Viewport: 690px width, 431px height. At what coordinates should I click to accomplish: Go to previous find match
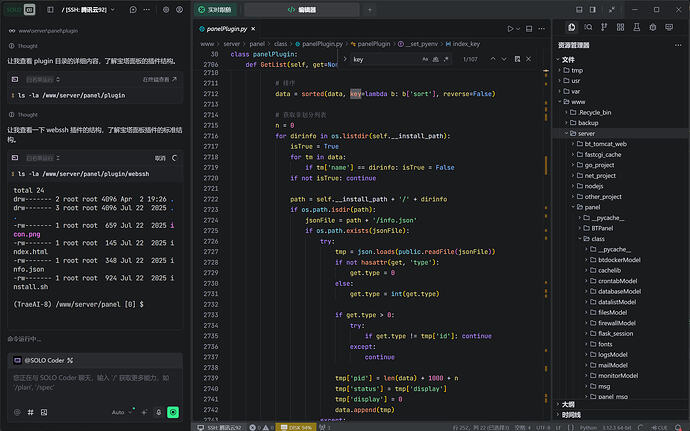tap(493, 59)
